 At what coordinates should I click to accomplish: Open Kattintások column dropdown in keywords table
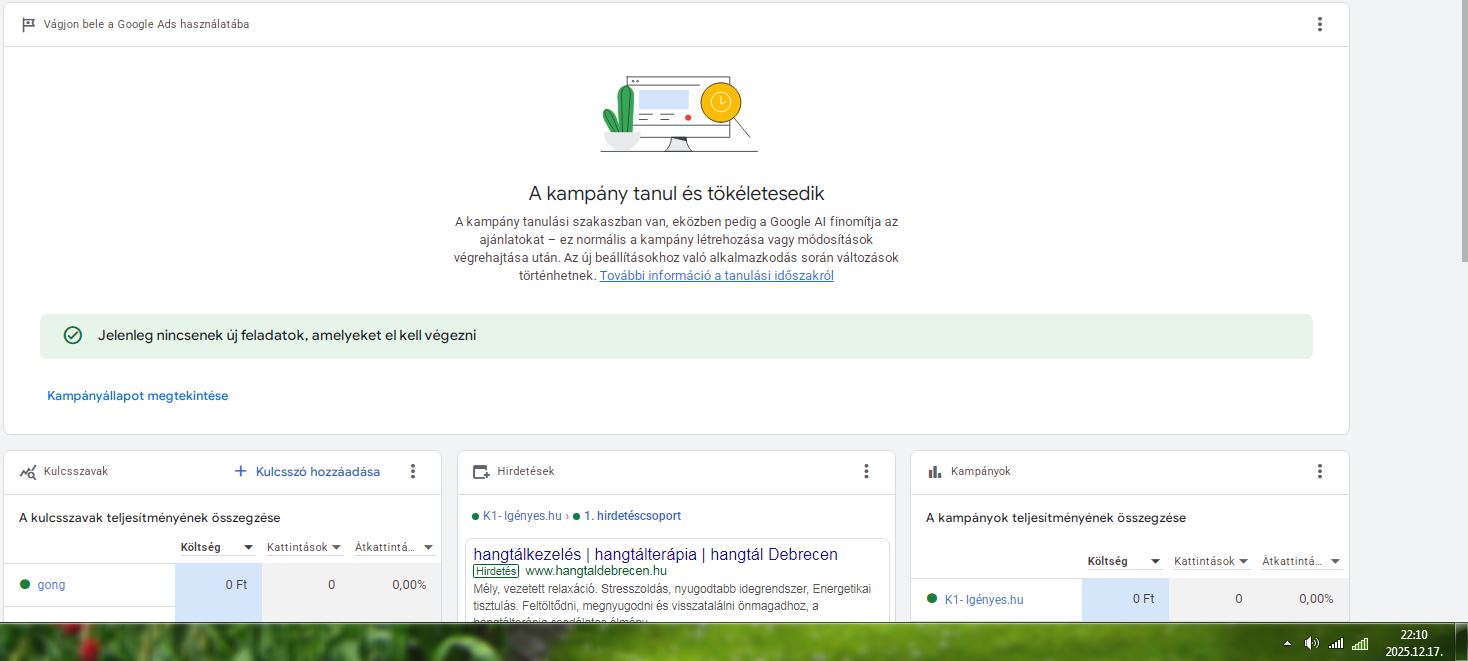click(x=336, y=547)
